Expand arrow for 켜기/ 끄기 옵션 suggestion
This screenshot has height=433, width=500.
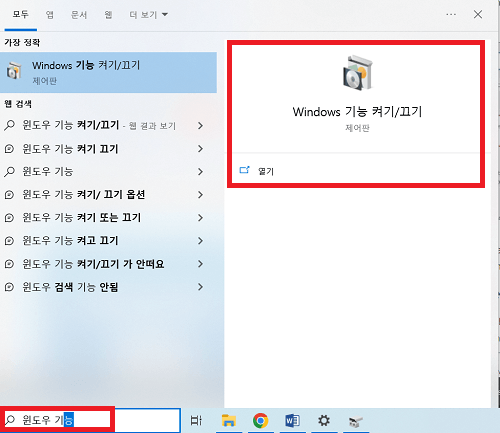(x=200, y=195)
